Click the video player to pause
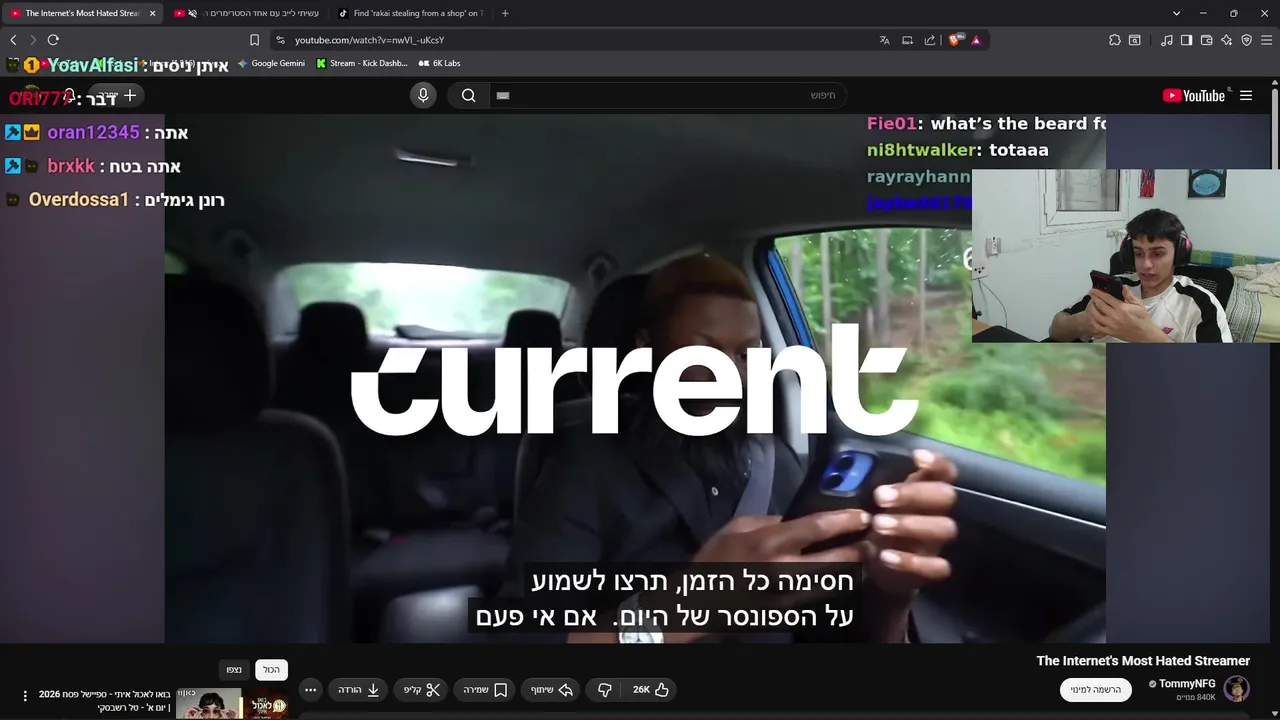1280x720 pixels. 635,378
